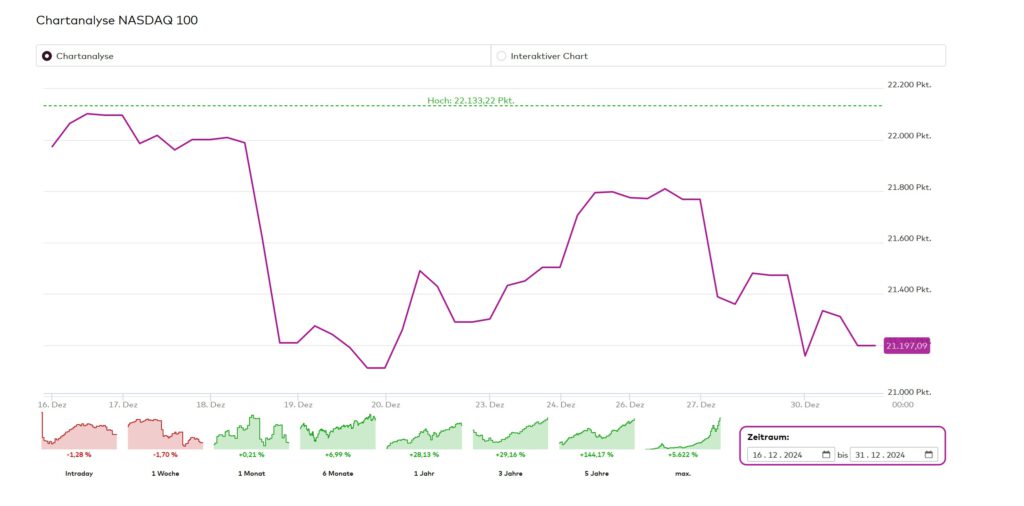Click the 3 Jahre period label

(510, 473)
